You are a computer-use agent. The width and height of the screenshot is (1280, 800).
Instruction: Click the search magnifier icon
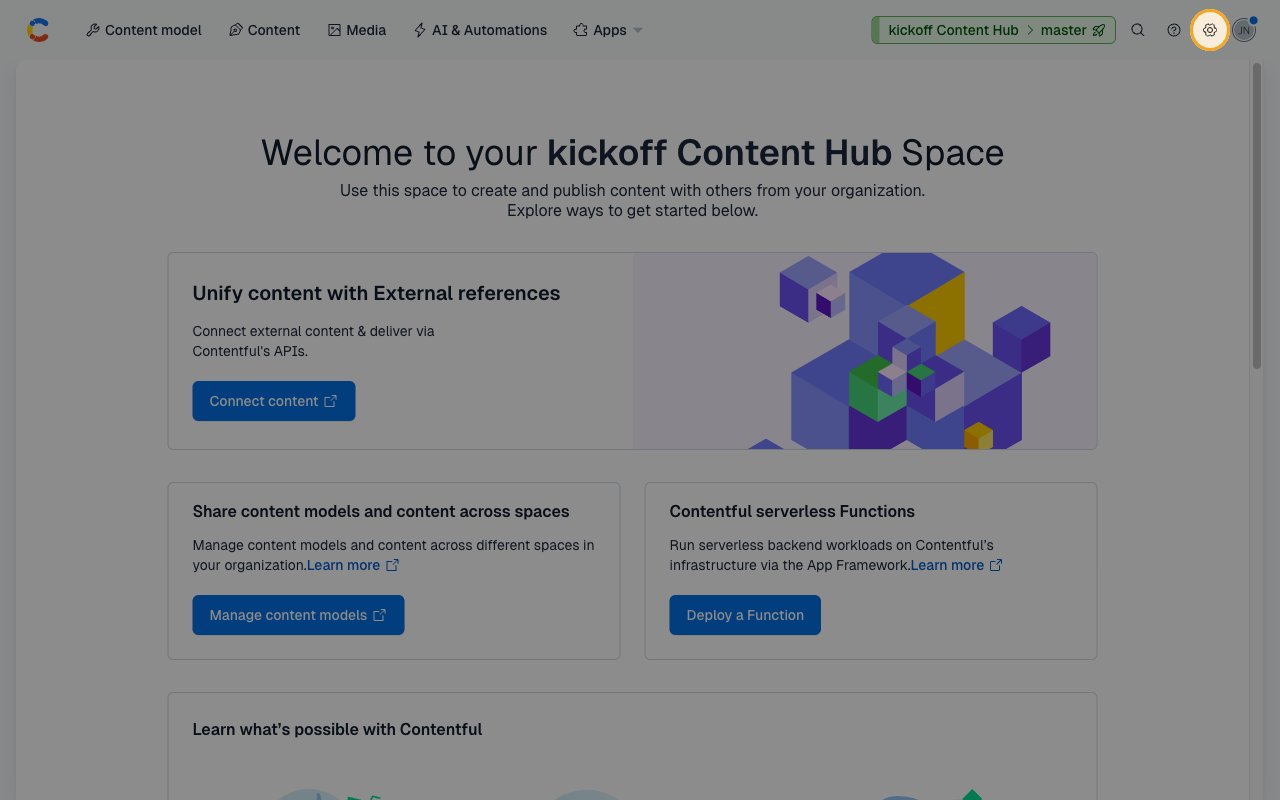tap(1138, 30)
